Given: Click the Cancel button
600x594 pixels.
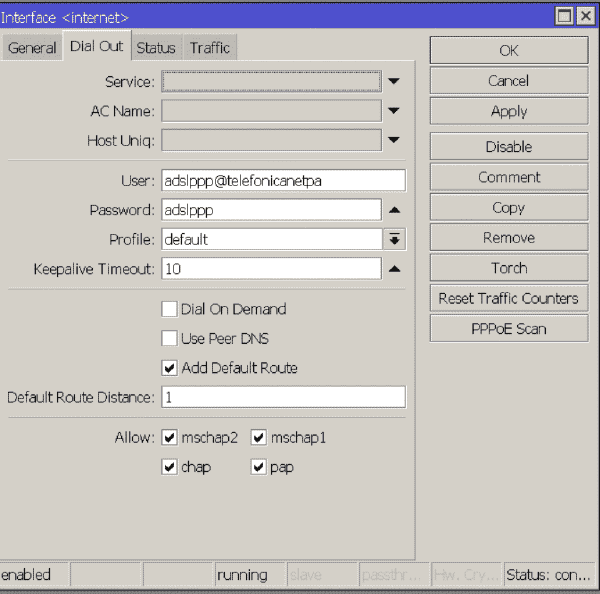Looking at the screenshot, I should (509, 81).
